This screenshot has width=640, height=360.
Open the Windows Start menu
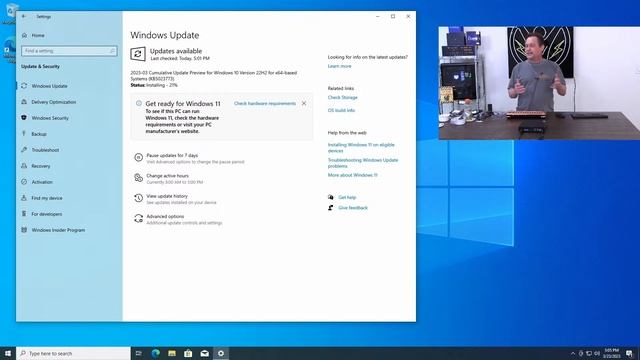[x=8, y=353]
